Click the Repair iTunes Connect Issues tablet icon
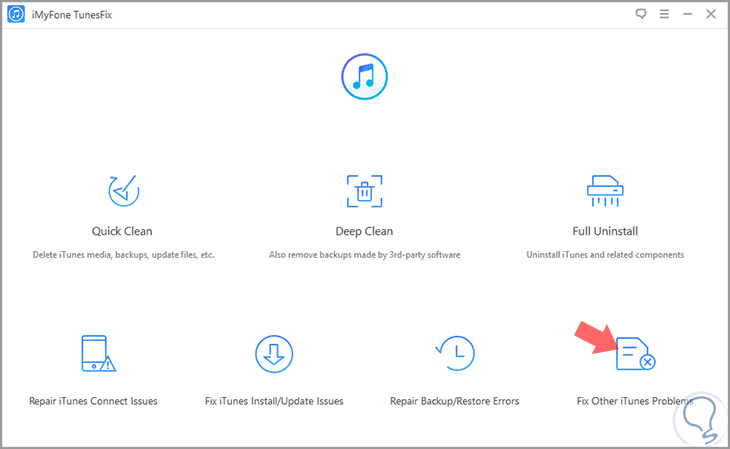The height and width of the screenshot is (449, 730). coord(98,354)
